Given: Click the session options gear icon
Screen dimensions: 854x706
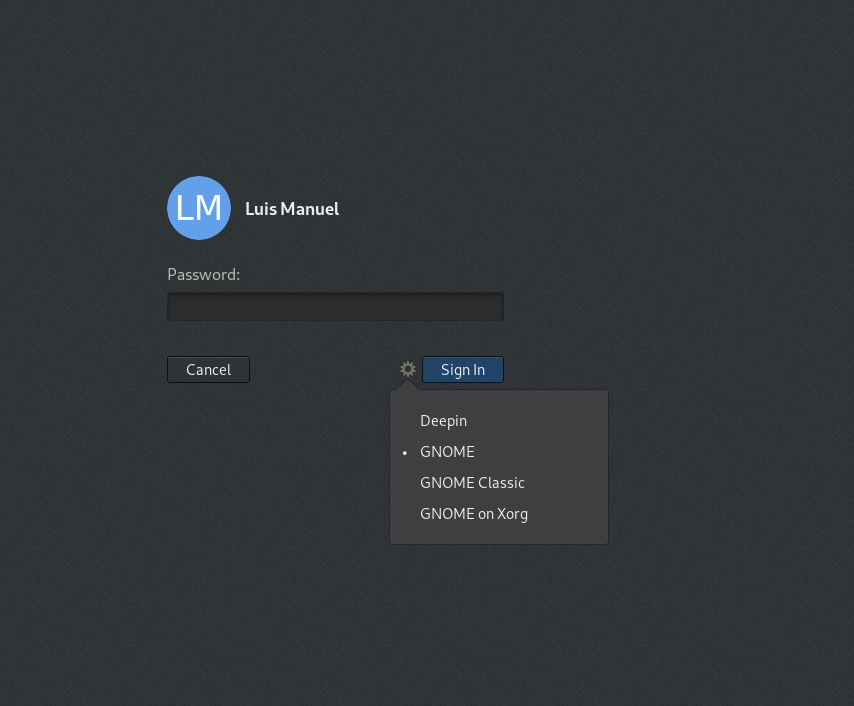Looking at the screenshot, I should tap(407, 369).
